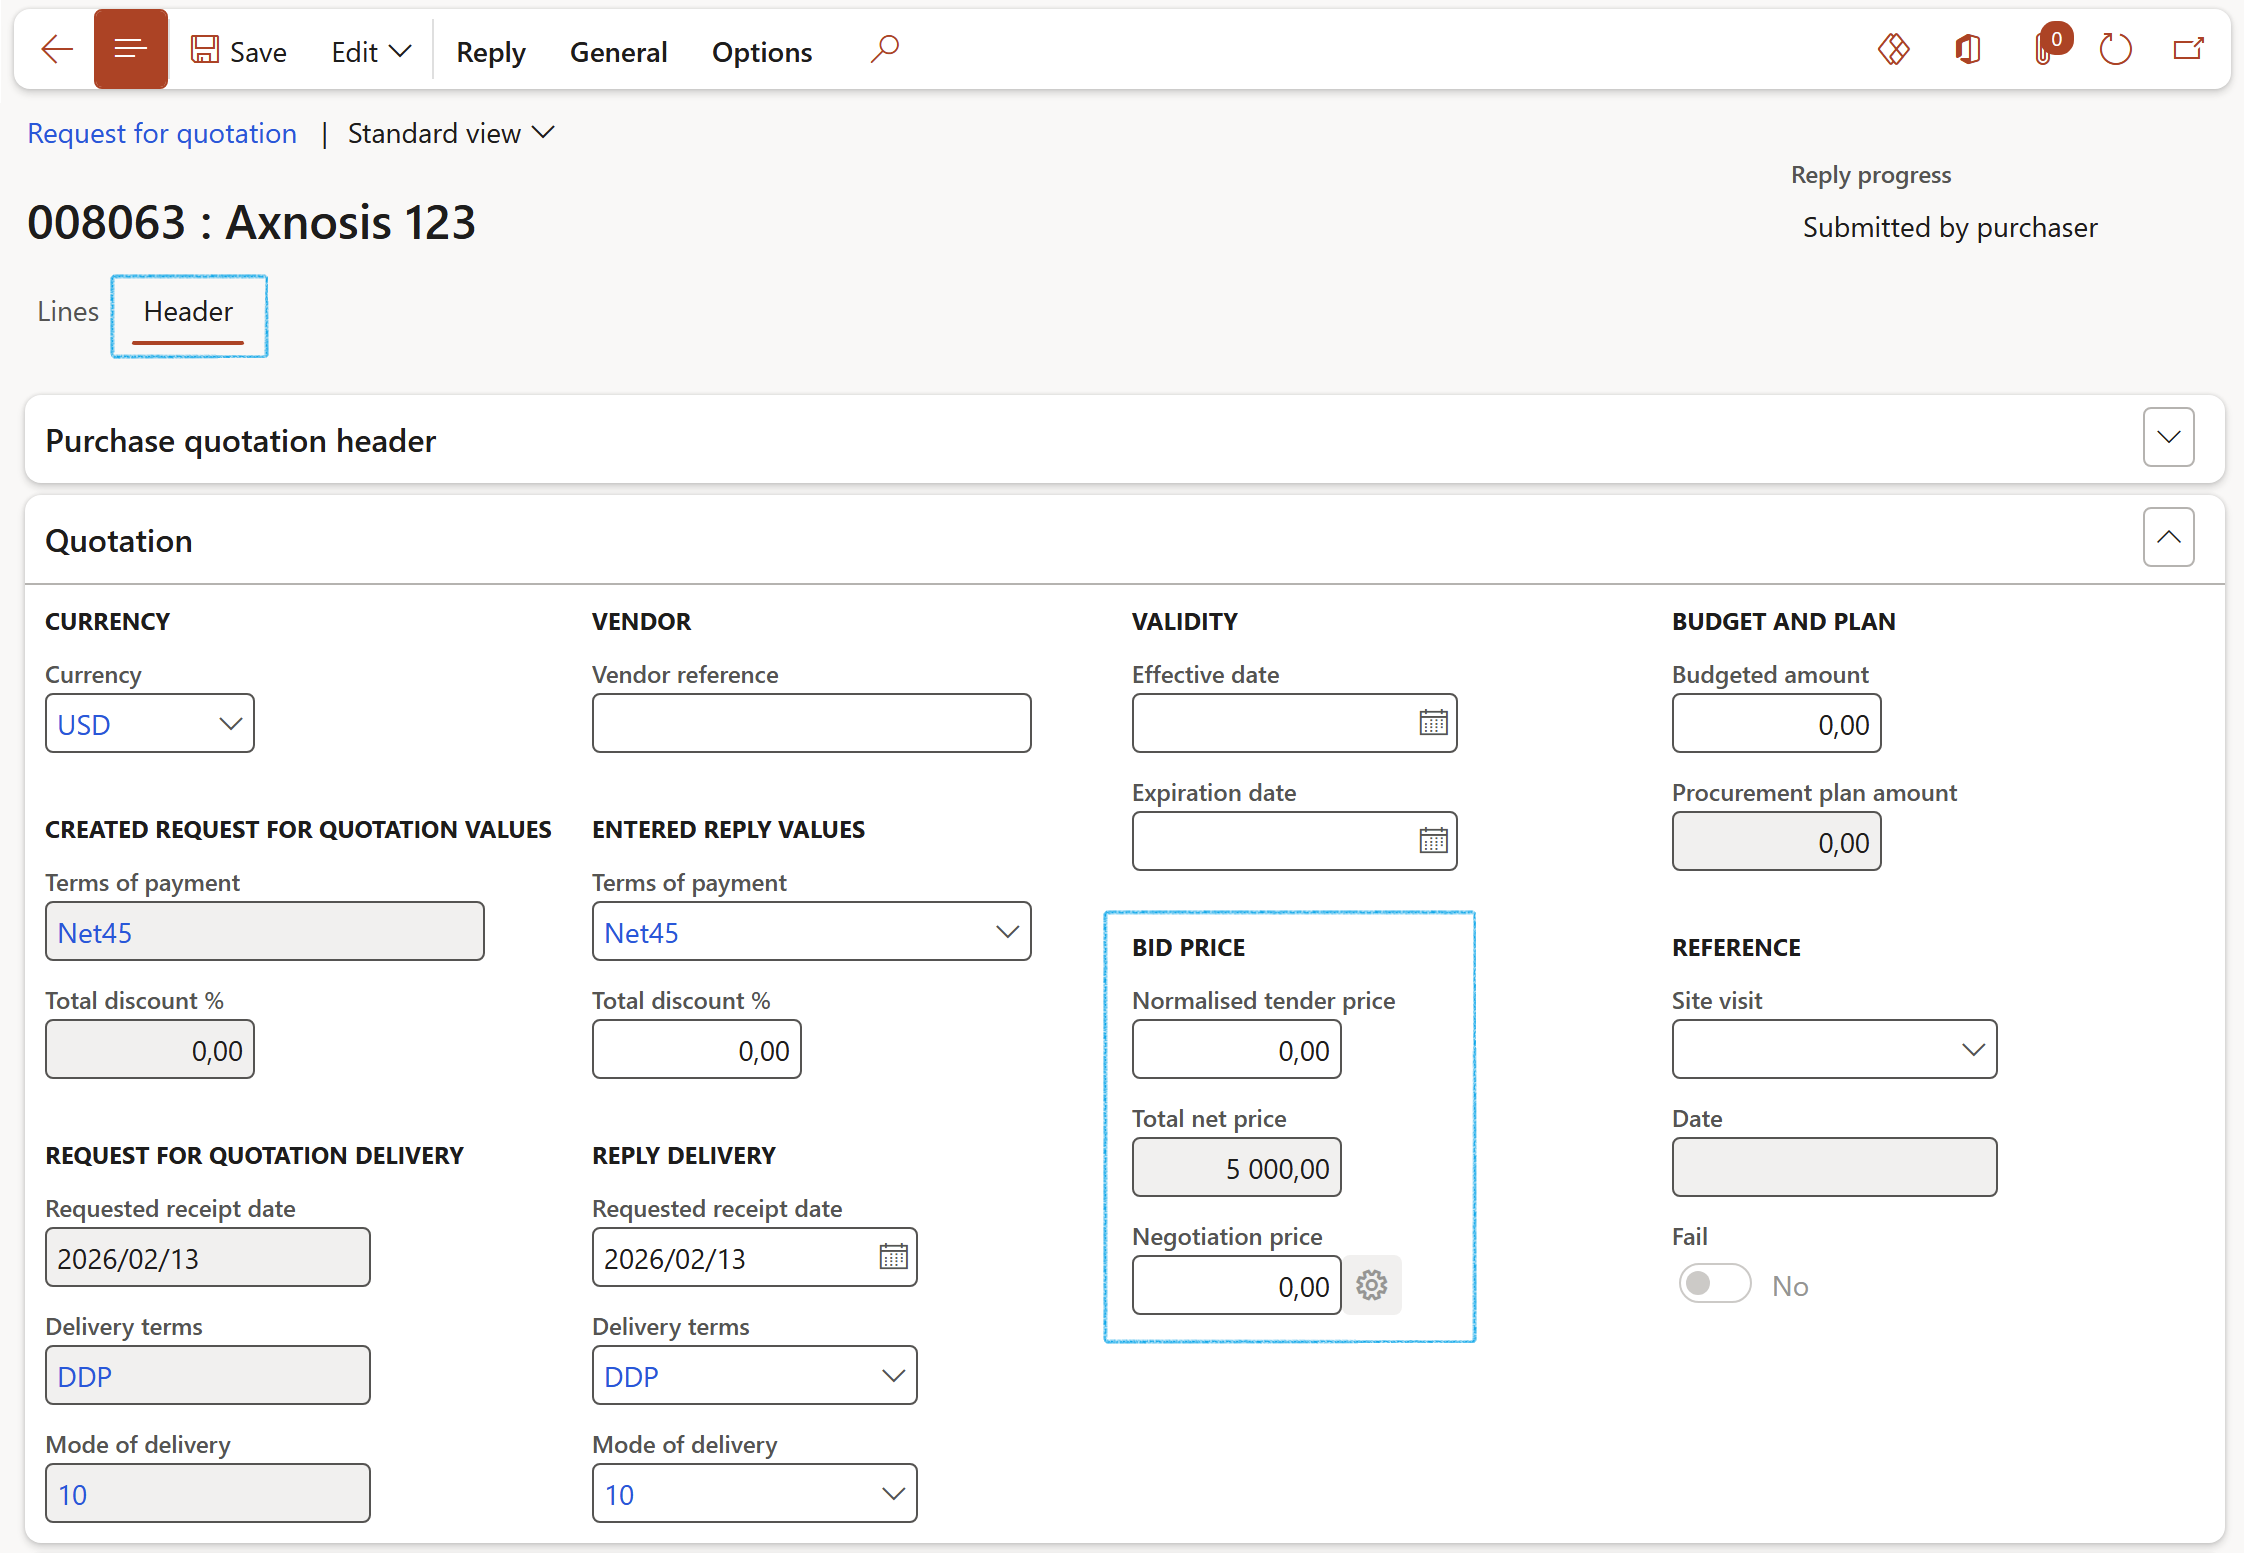
Task: Switch to the Lines tab
Action: pyautogui.click(x=67, y=312)
